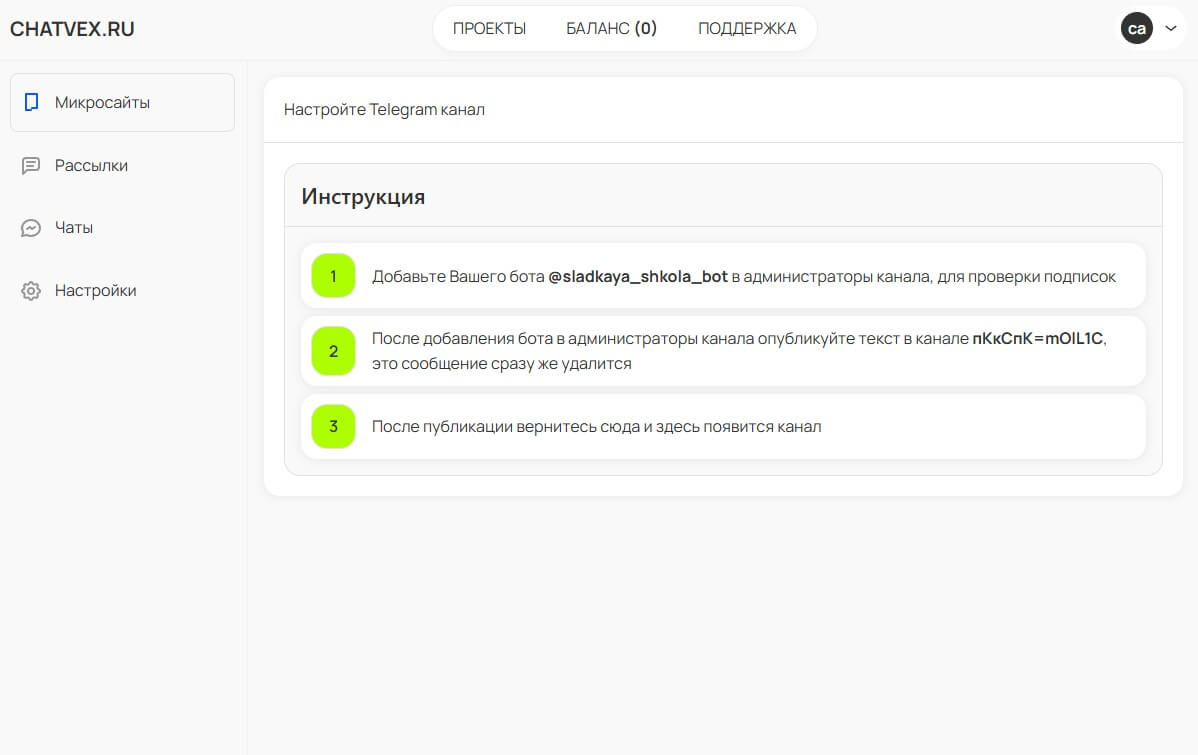Click the Микросайты phone icon in sidebar
Image resolution: width=1198 pixels, height=755 pixels.
tap(32, 102)
